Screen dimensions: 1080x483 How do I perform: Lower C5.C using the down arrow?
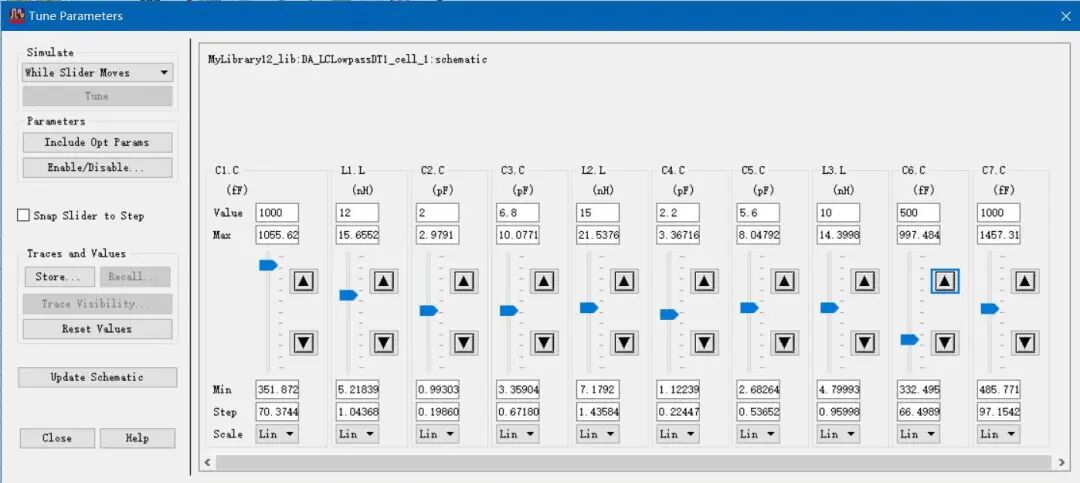[784, 342]
